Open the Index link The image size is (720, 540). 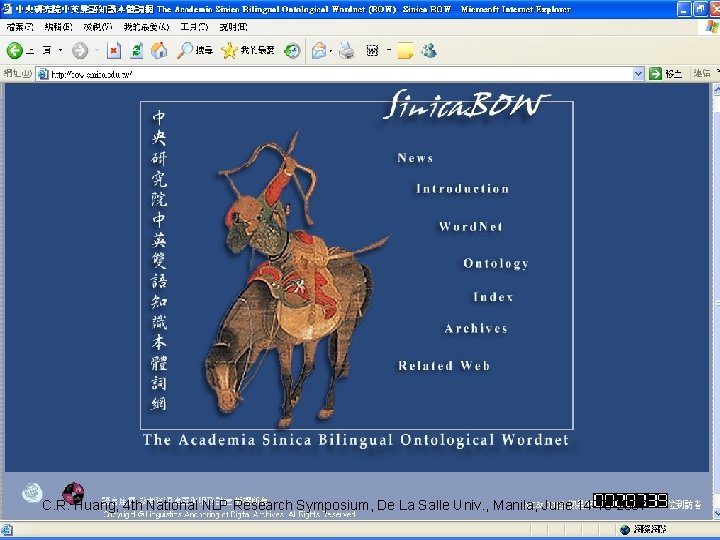tap(493, 297)
